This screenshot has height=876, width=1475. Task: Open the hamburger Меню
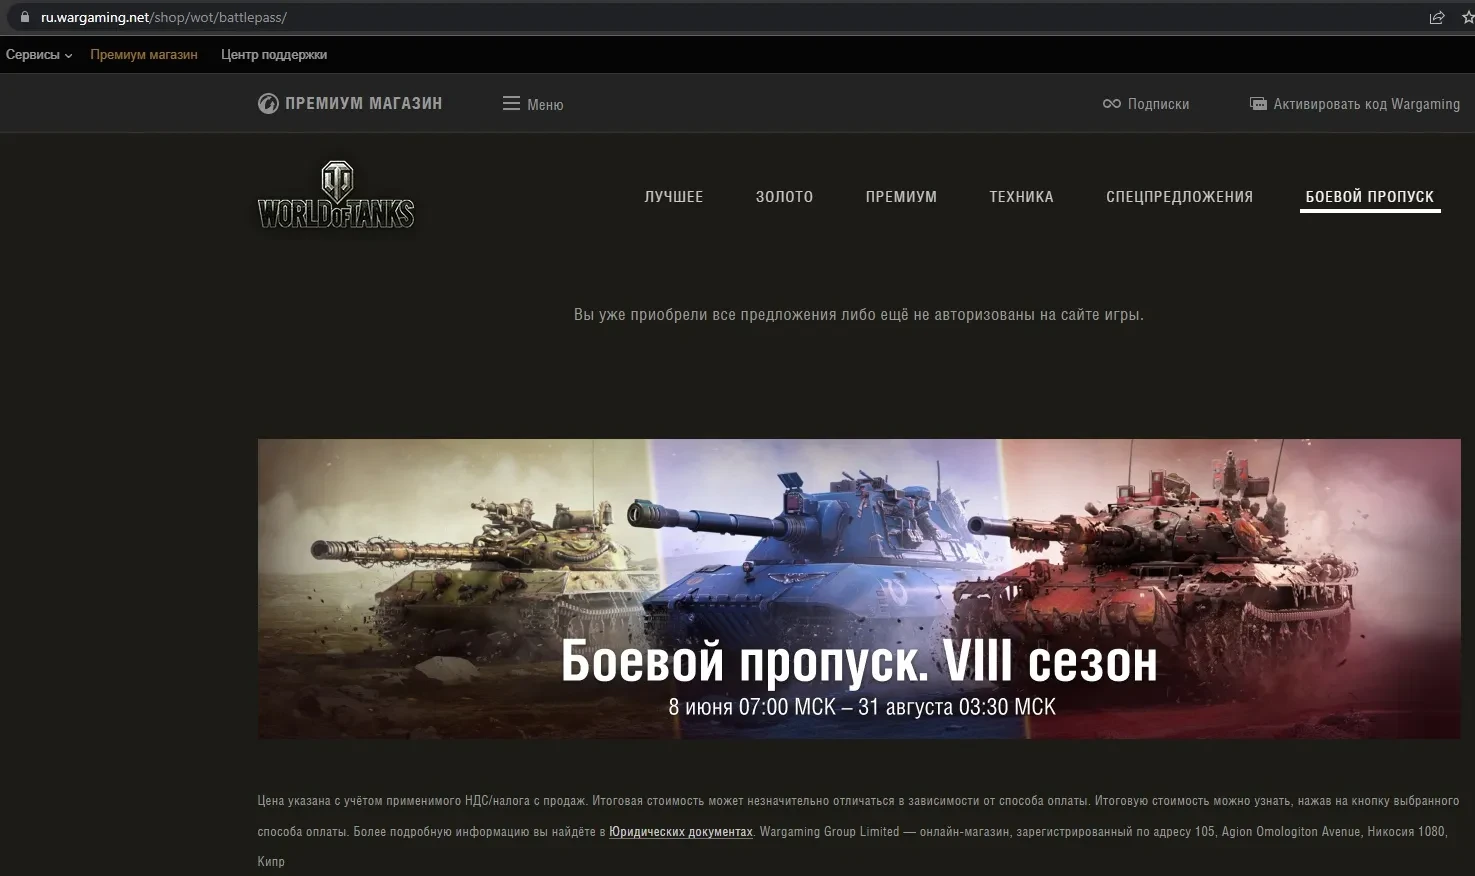point(532,104)
